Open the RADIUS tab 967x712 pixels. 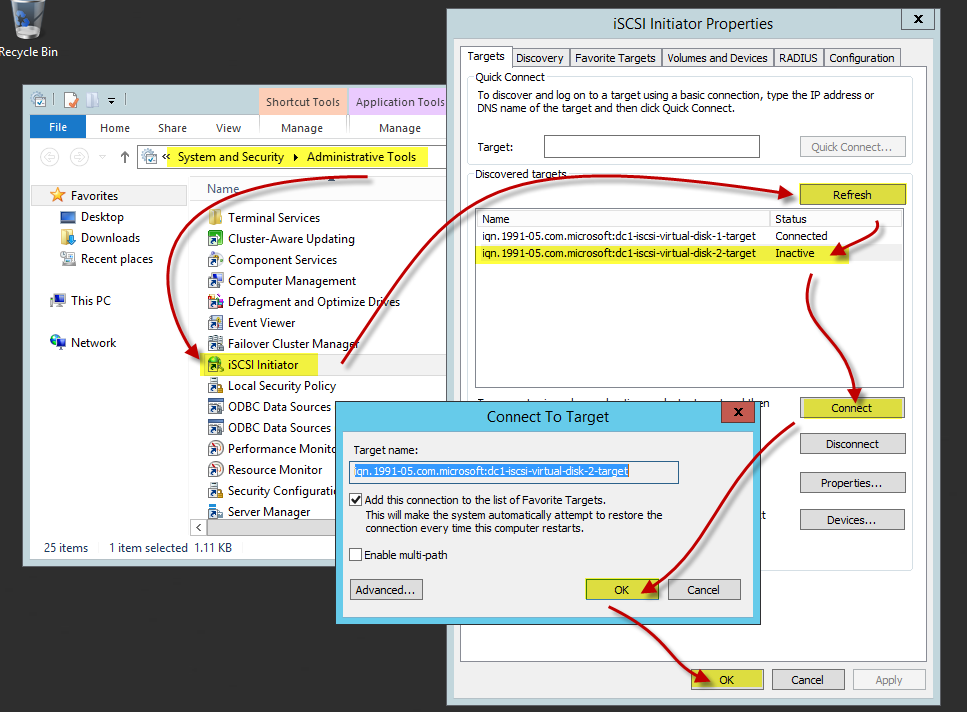click(x=798, y=58)
